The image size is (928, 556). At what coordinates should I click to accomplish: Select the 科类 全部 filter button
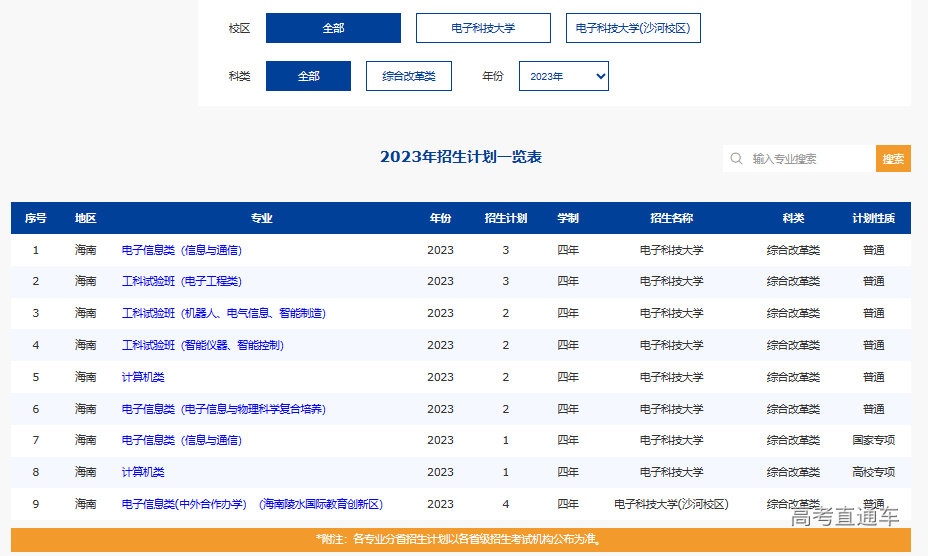308,76
